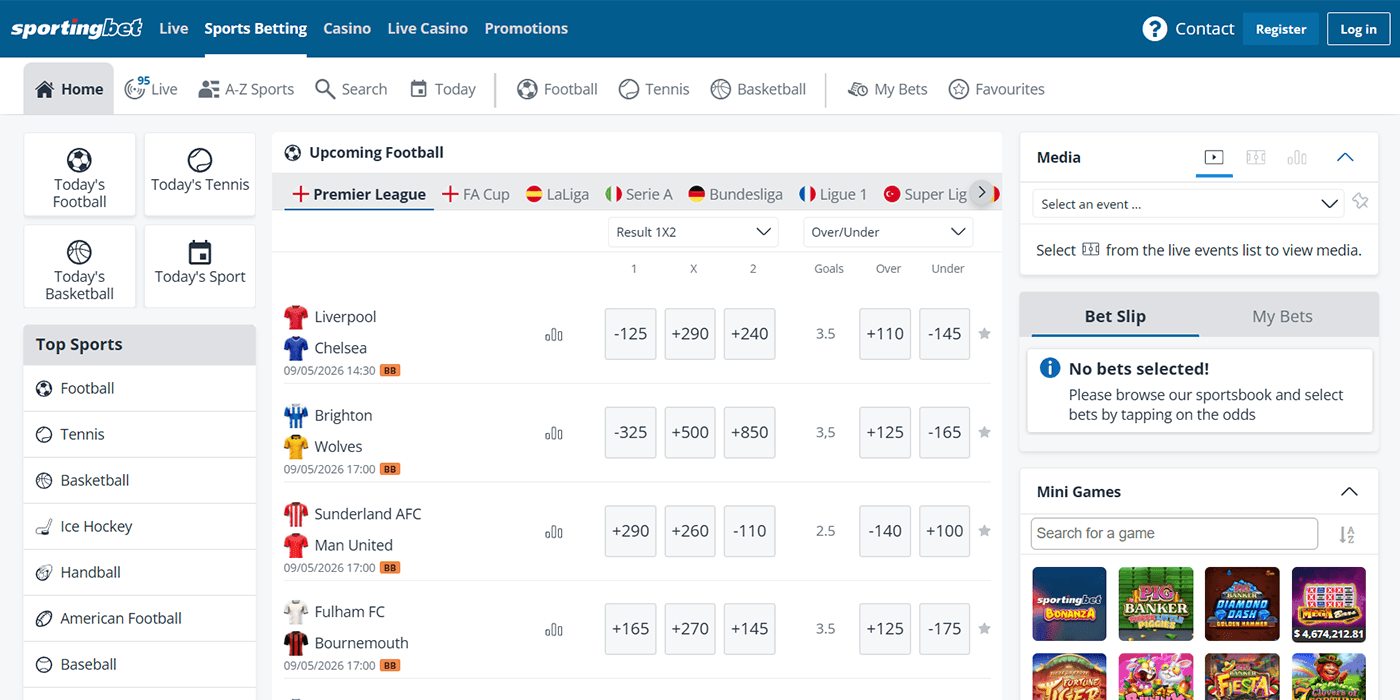Open My Bets in nav bar

pyautogui.click(x=887, y=89)
